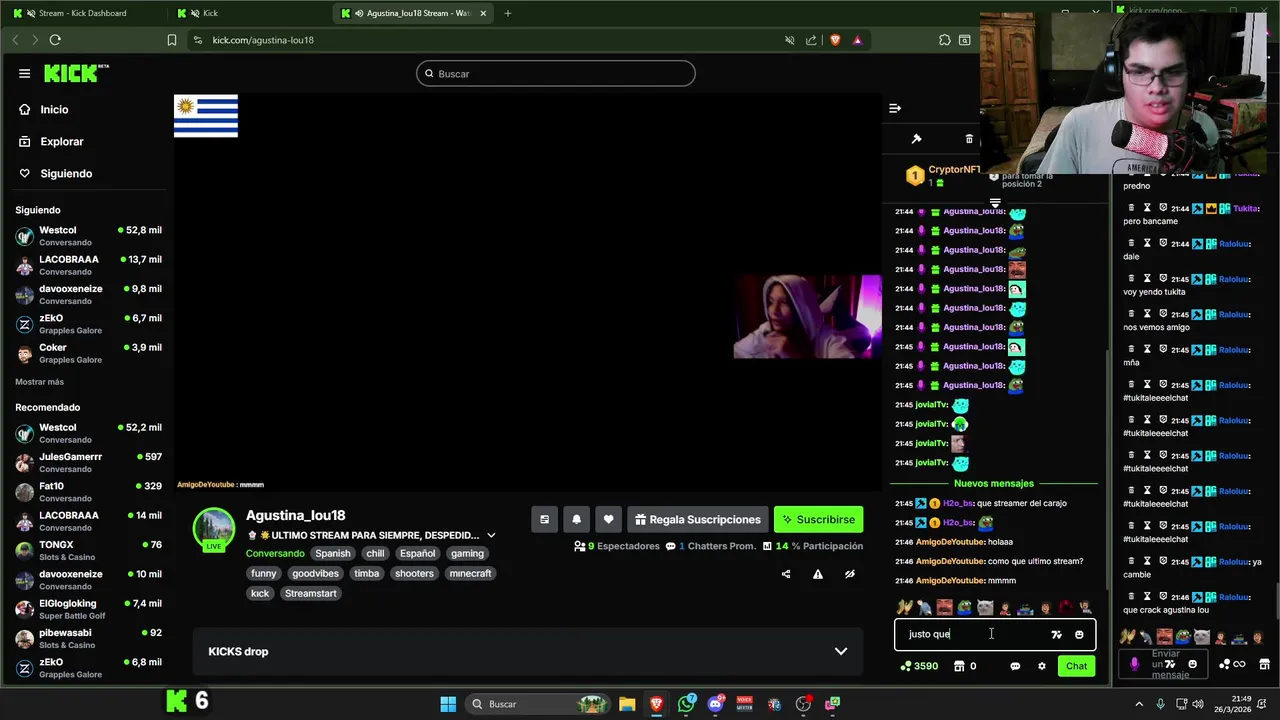The width and height of the screenshot is (1280, 720).
Task: Click Regala Suscripciones button
Action: point(697,519)
